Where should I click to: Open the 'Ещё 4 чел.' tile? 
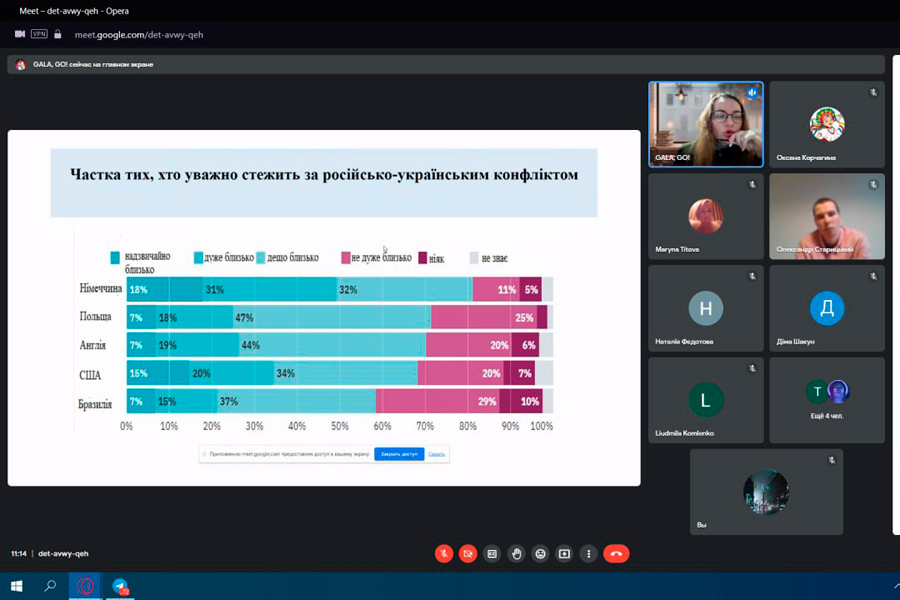click(827, 400)
